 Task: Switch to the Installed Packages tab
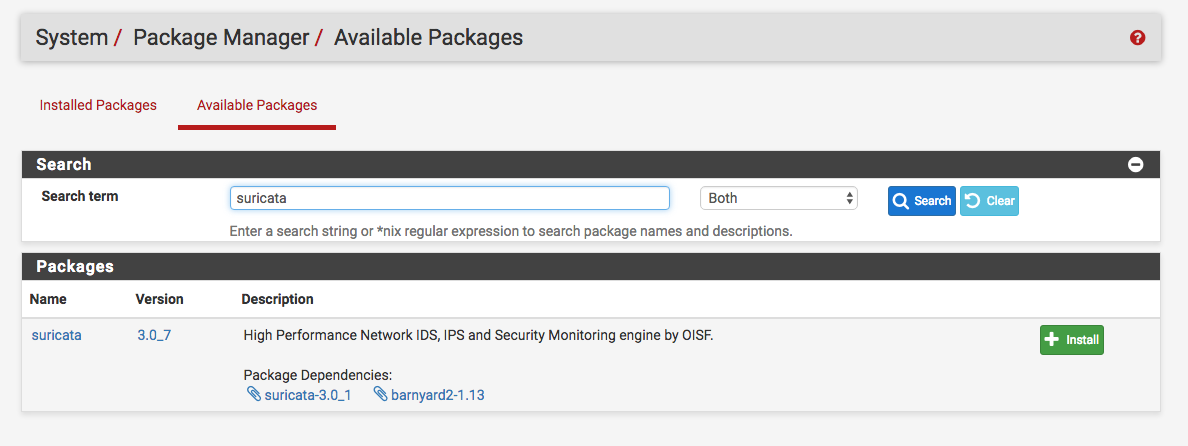pos(98,105)
